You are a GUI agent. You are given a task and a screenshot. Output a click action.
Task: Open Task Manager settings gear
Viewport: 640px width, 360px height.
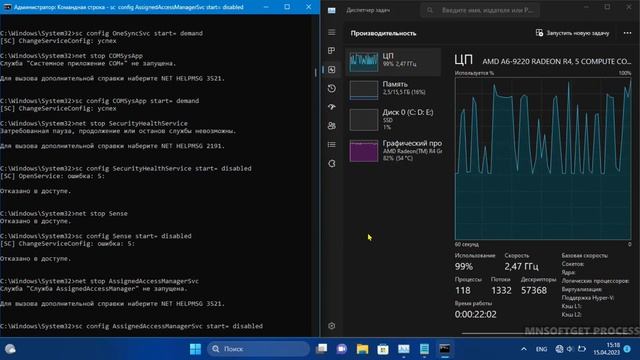point(332,326)
